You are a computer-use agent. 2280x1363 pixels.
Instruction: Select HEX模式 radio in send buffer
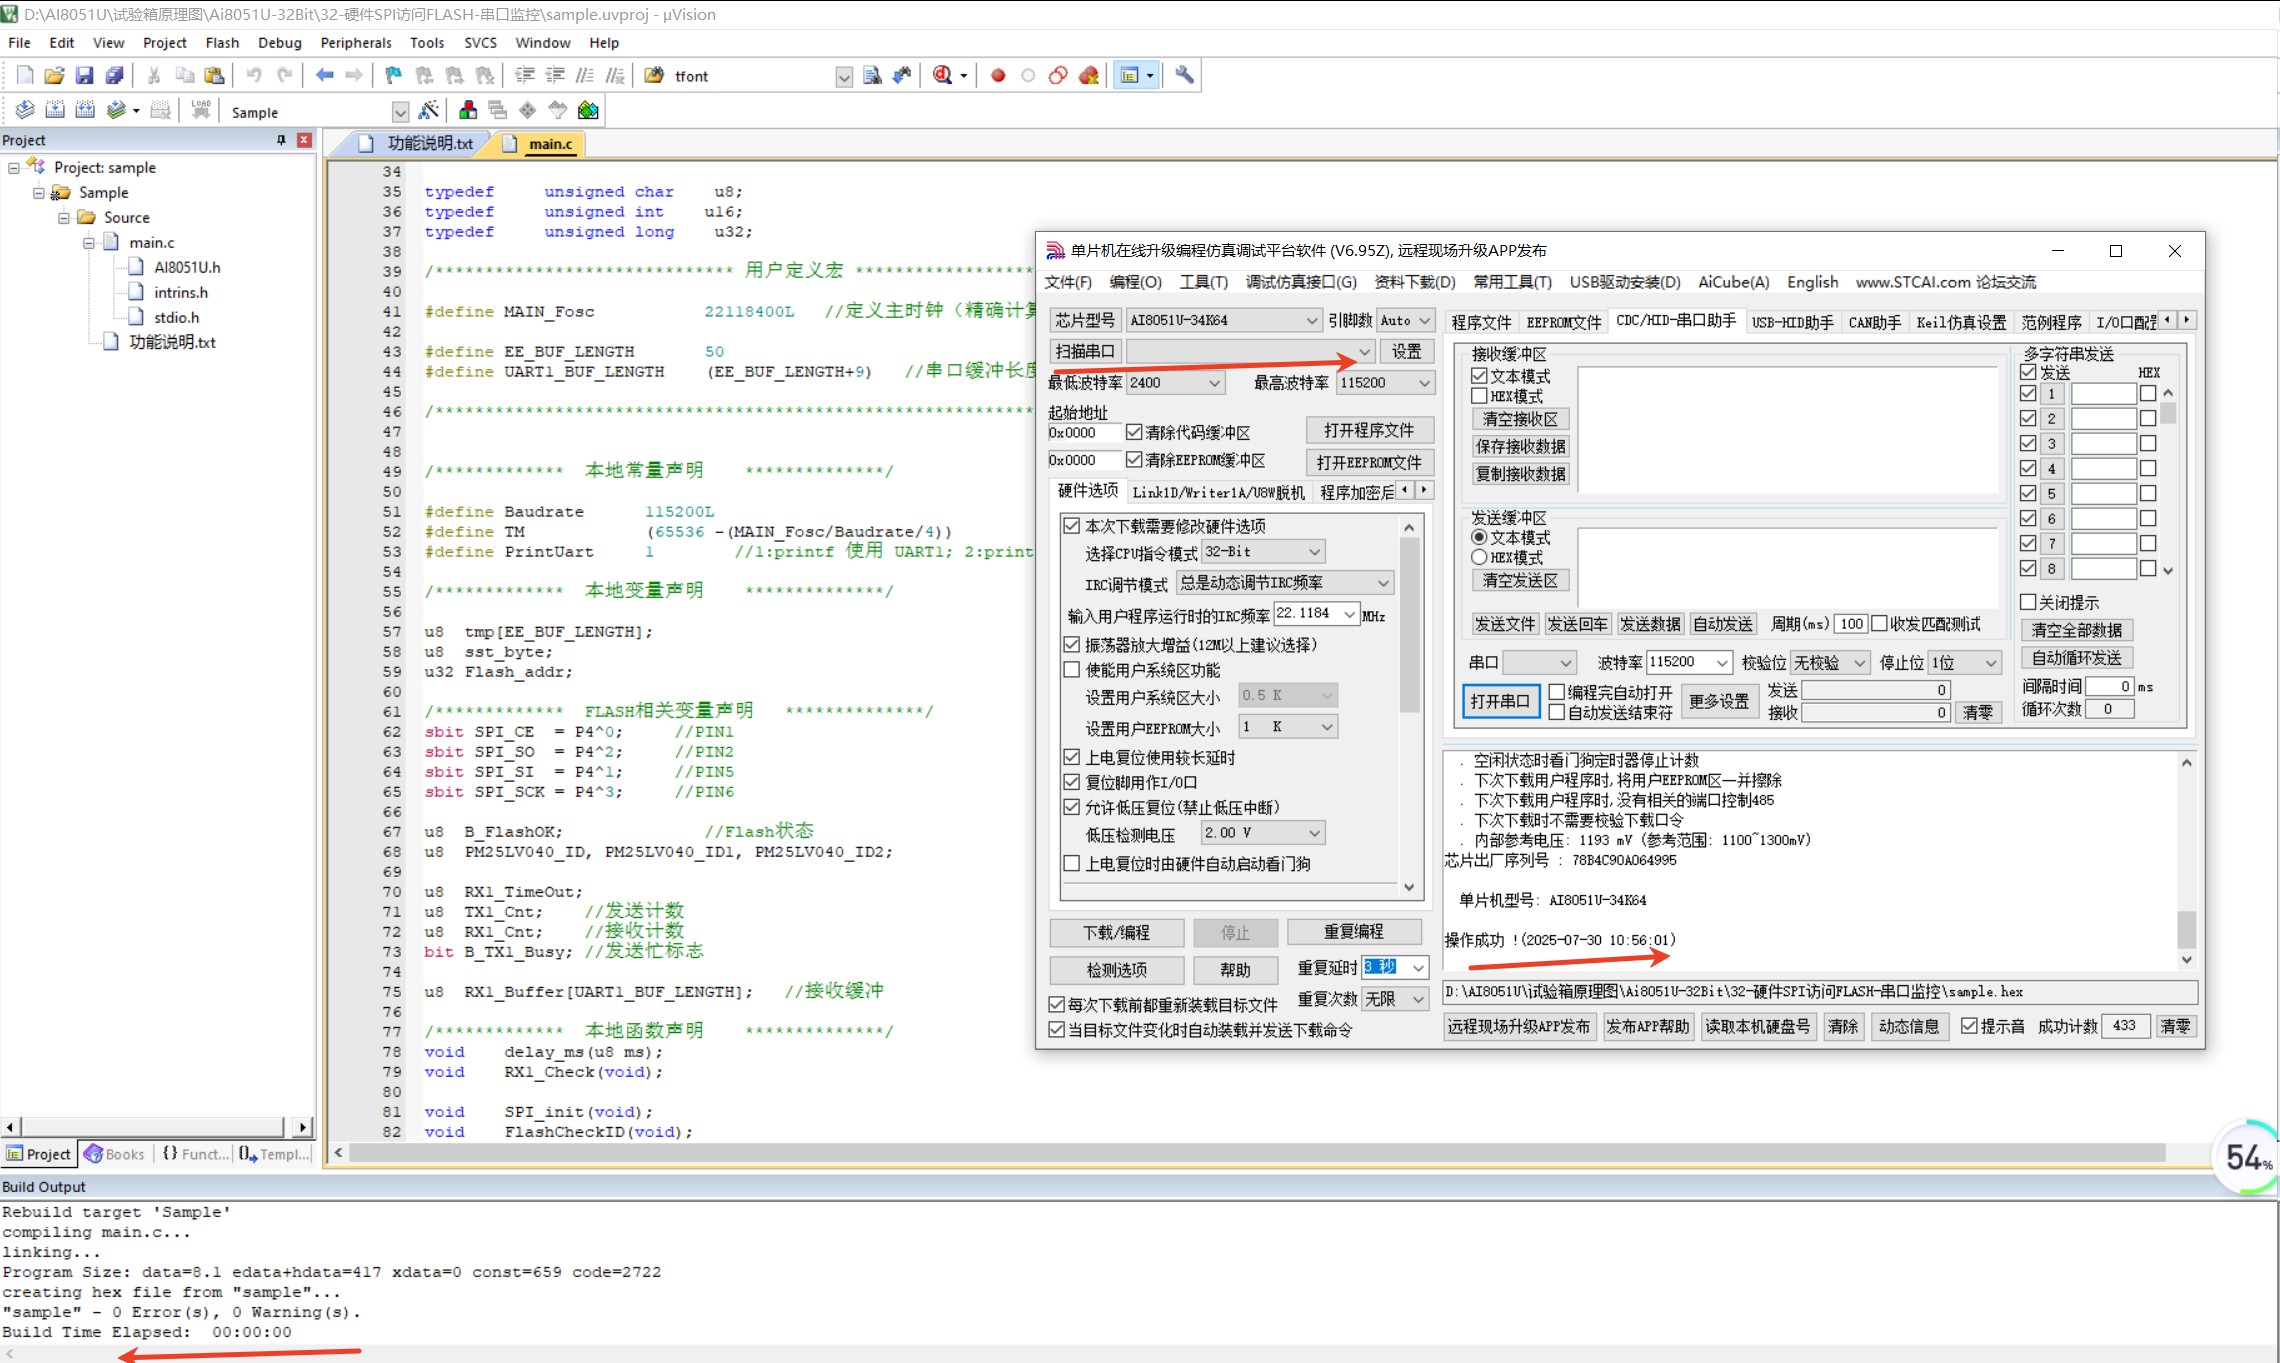(1479, 557)
